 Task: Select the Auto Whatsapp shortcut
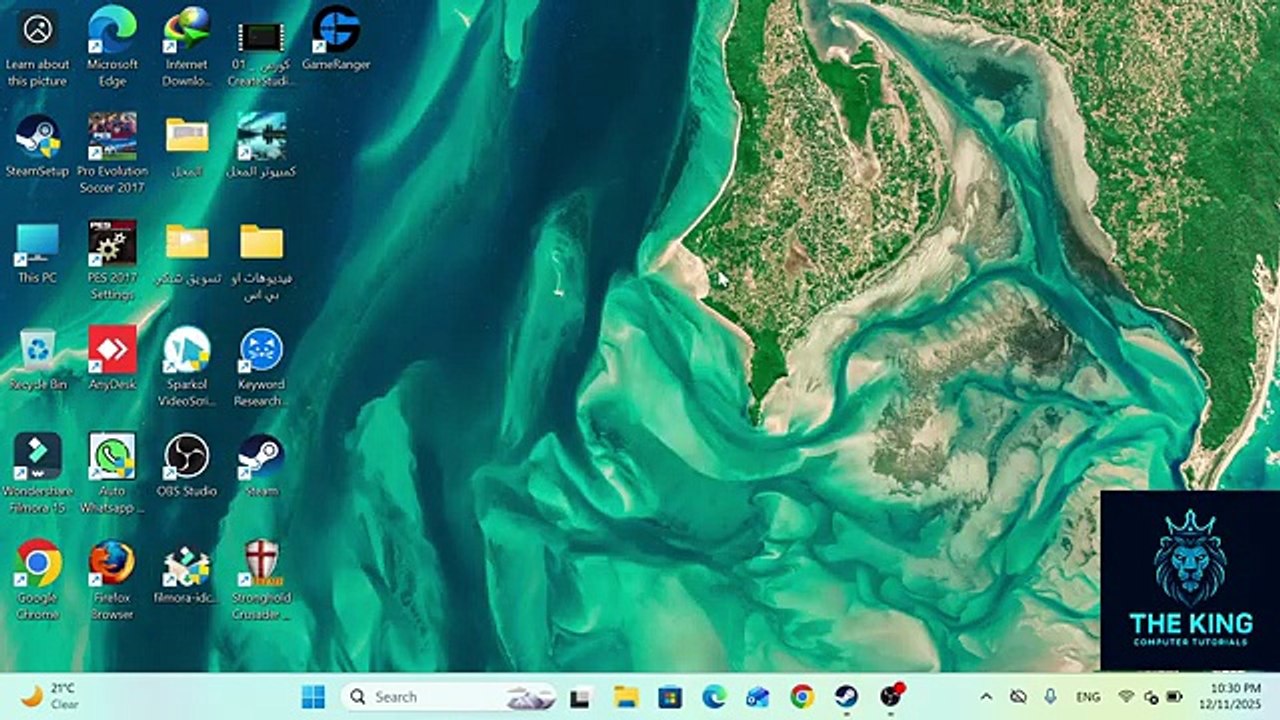pos(112,475)
